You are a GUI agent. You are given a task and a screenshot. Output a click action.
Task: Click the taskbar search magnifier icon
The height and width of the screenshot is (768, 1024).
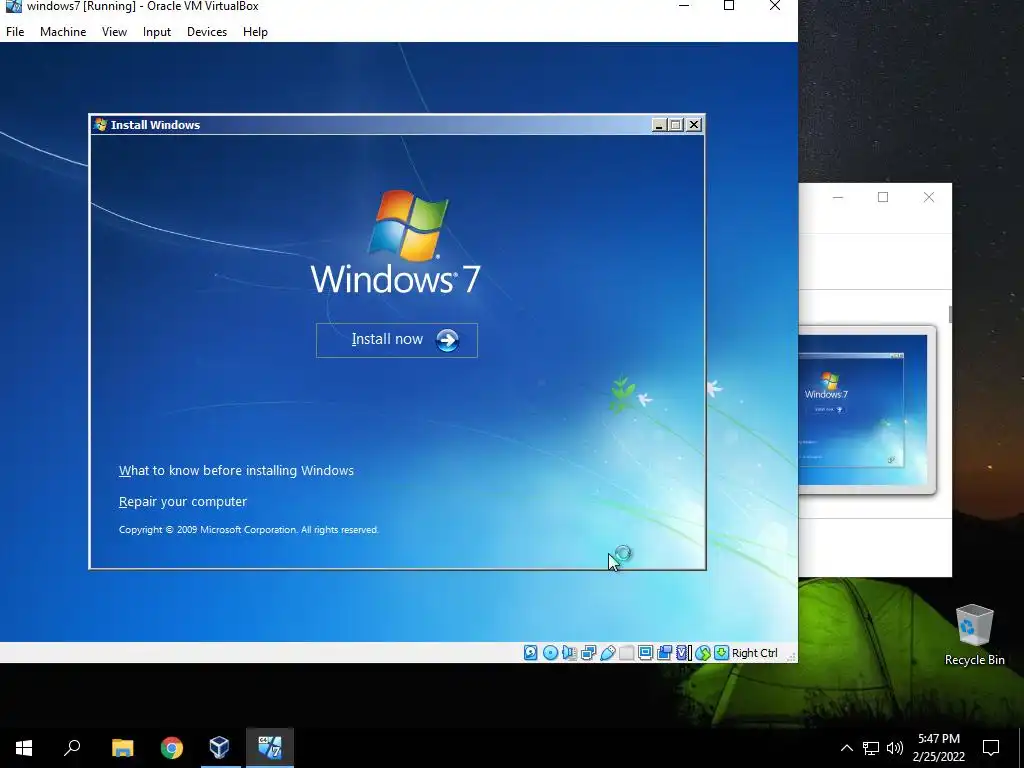tap(72, 748)
